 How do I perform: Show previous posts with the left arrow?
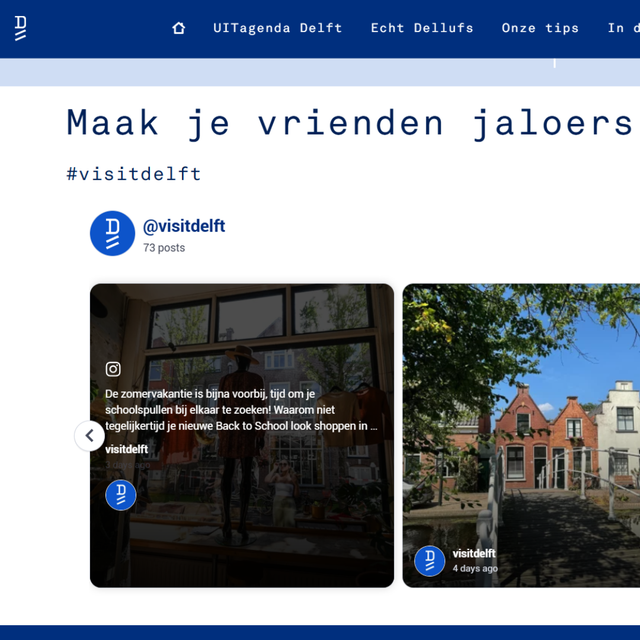tap(89, 436)
